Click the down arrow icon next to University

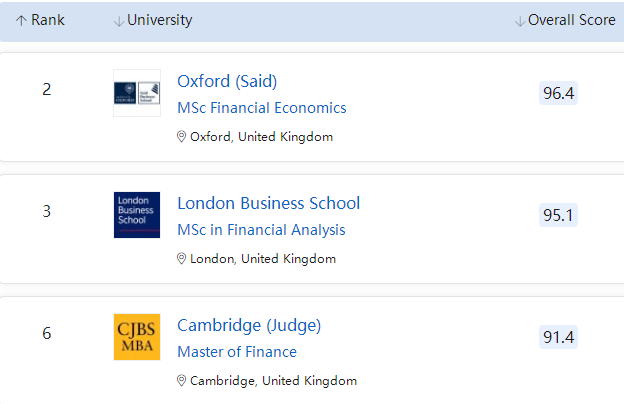pyautogui.click(x=119, y=21)
